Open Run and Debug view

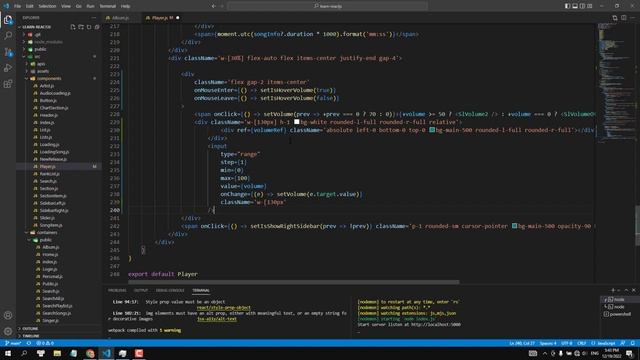[8, 68]
